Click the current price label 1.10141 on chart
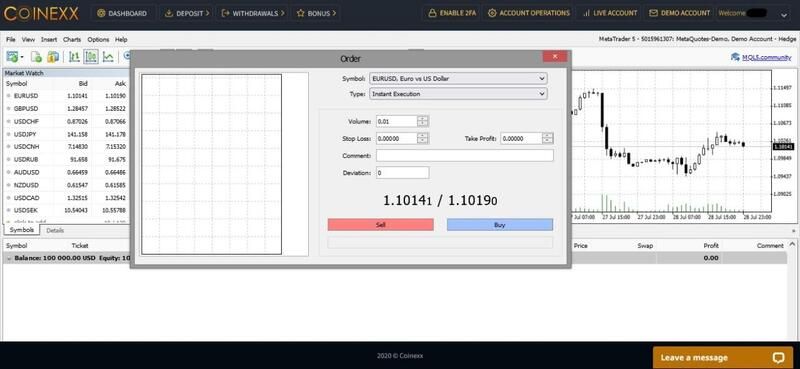800x369 pixels. 783,146
